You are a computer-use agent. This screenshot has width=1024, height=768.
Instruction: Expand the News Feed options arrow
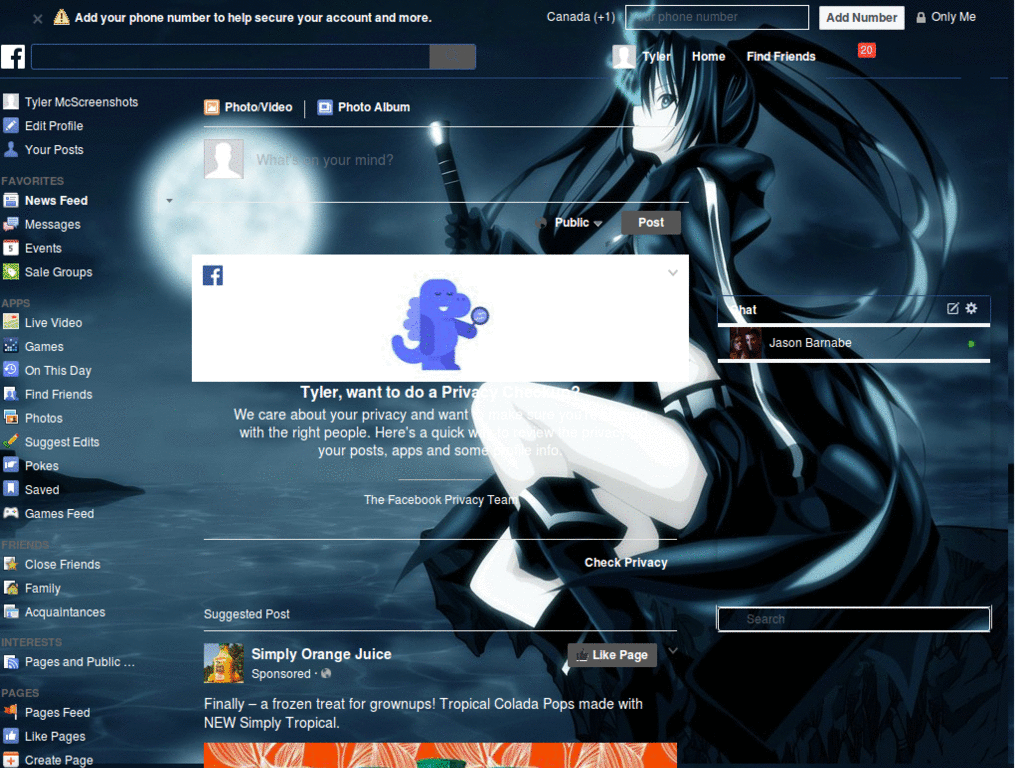coord(169,200)
